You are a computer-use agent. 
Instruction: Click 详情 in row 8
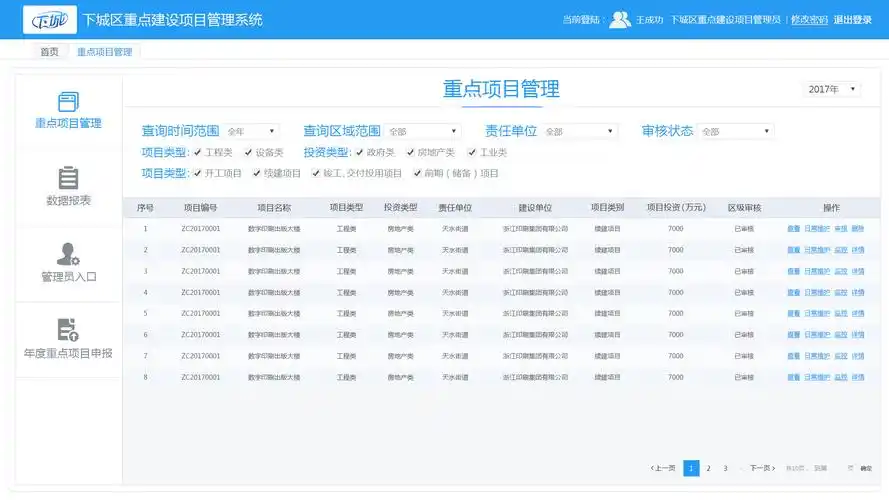coord(858,377)
